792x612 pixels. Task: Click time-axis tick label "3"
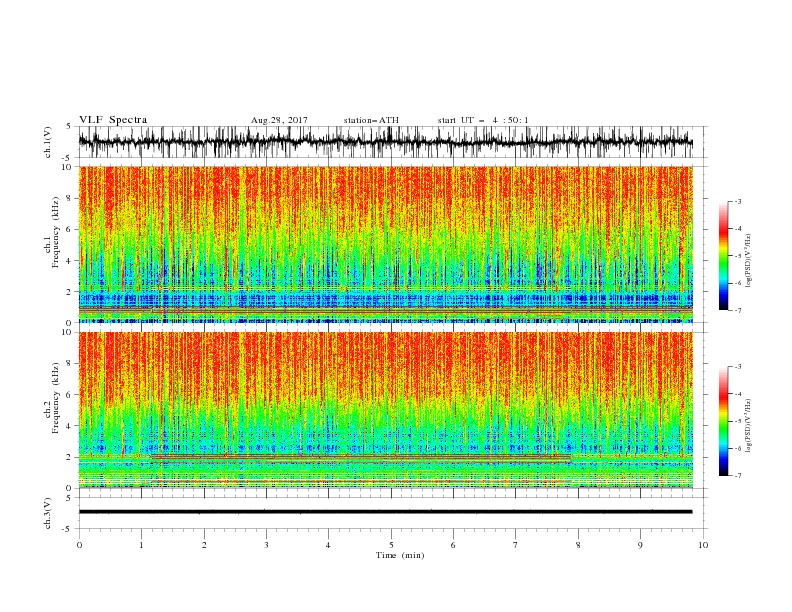[x=266, y=545]
